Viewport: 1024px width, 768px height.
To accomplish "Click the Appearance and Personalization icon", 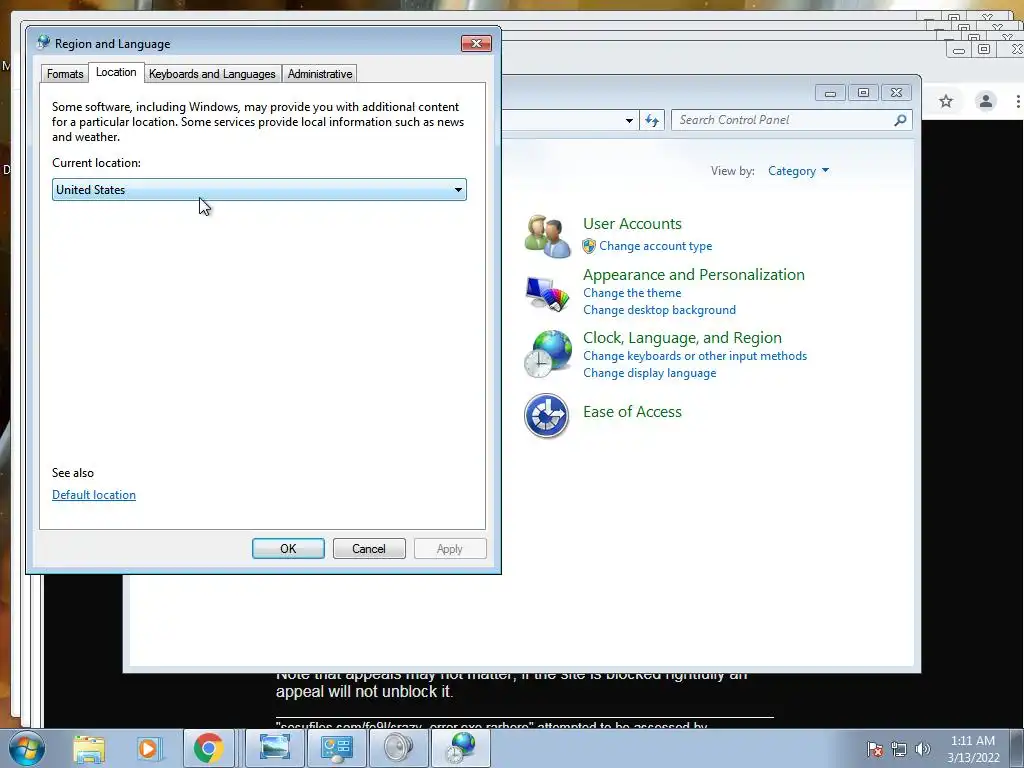I will 547,293.
